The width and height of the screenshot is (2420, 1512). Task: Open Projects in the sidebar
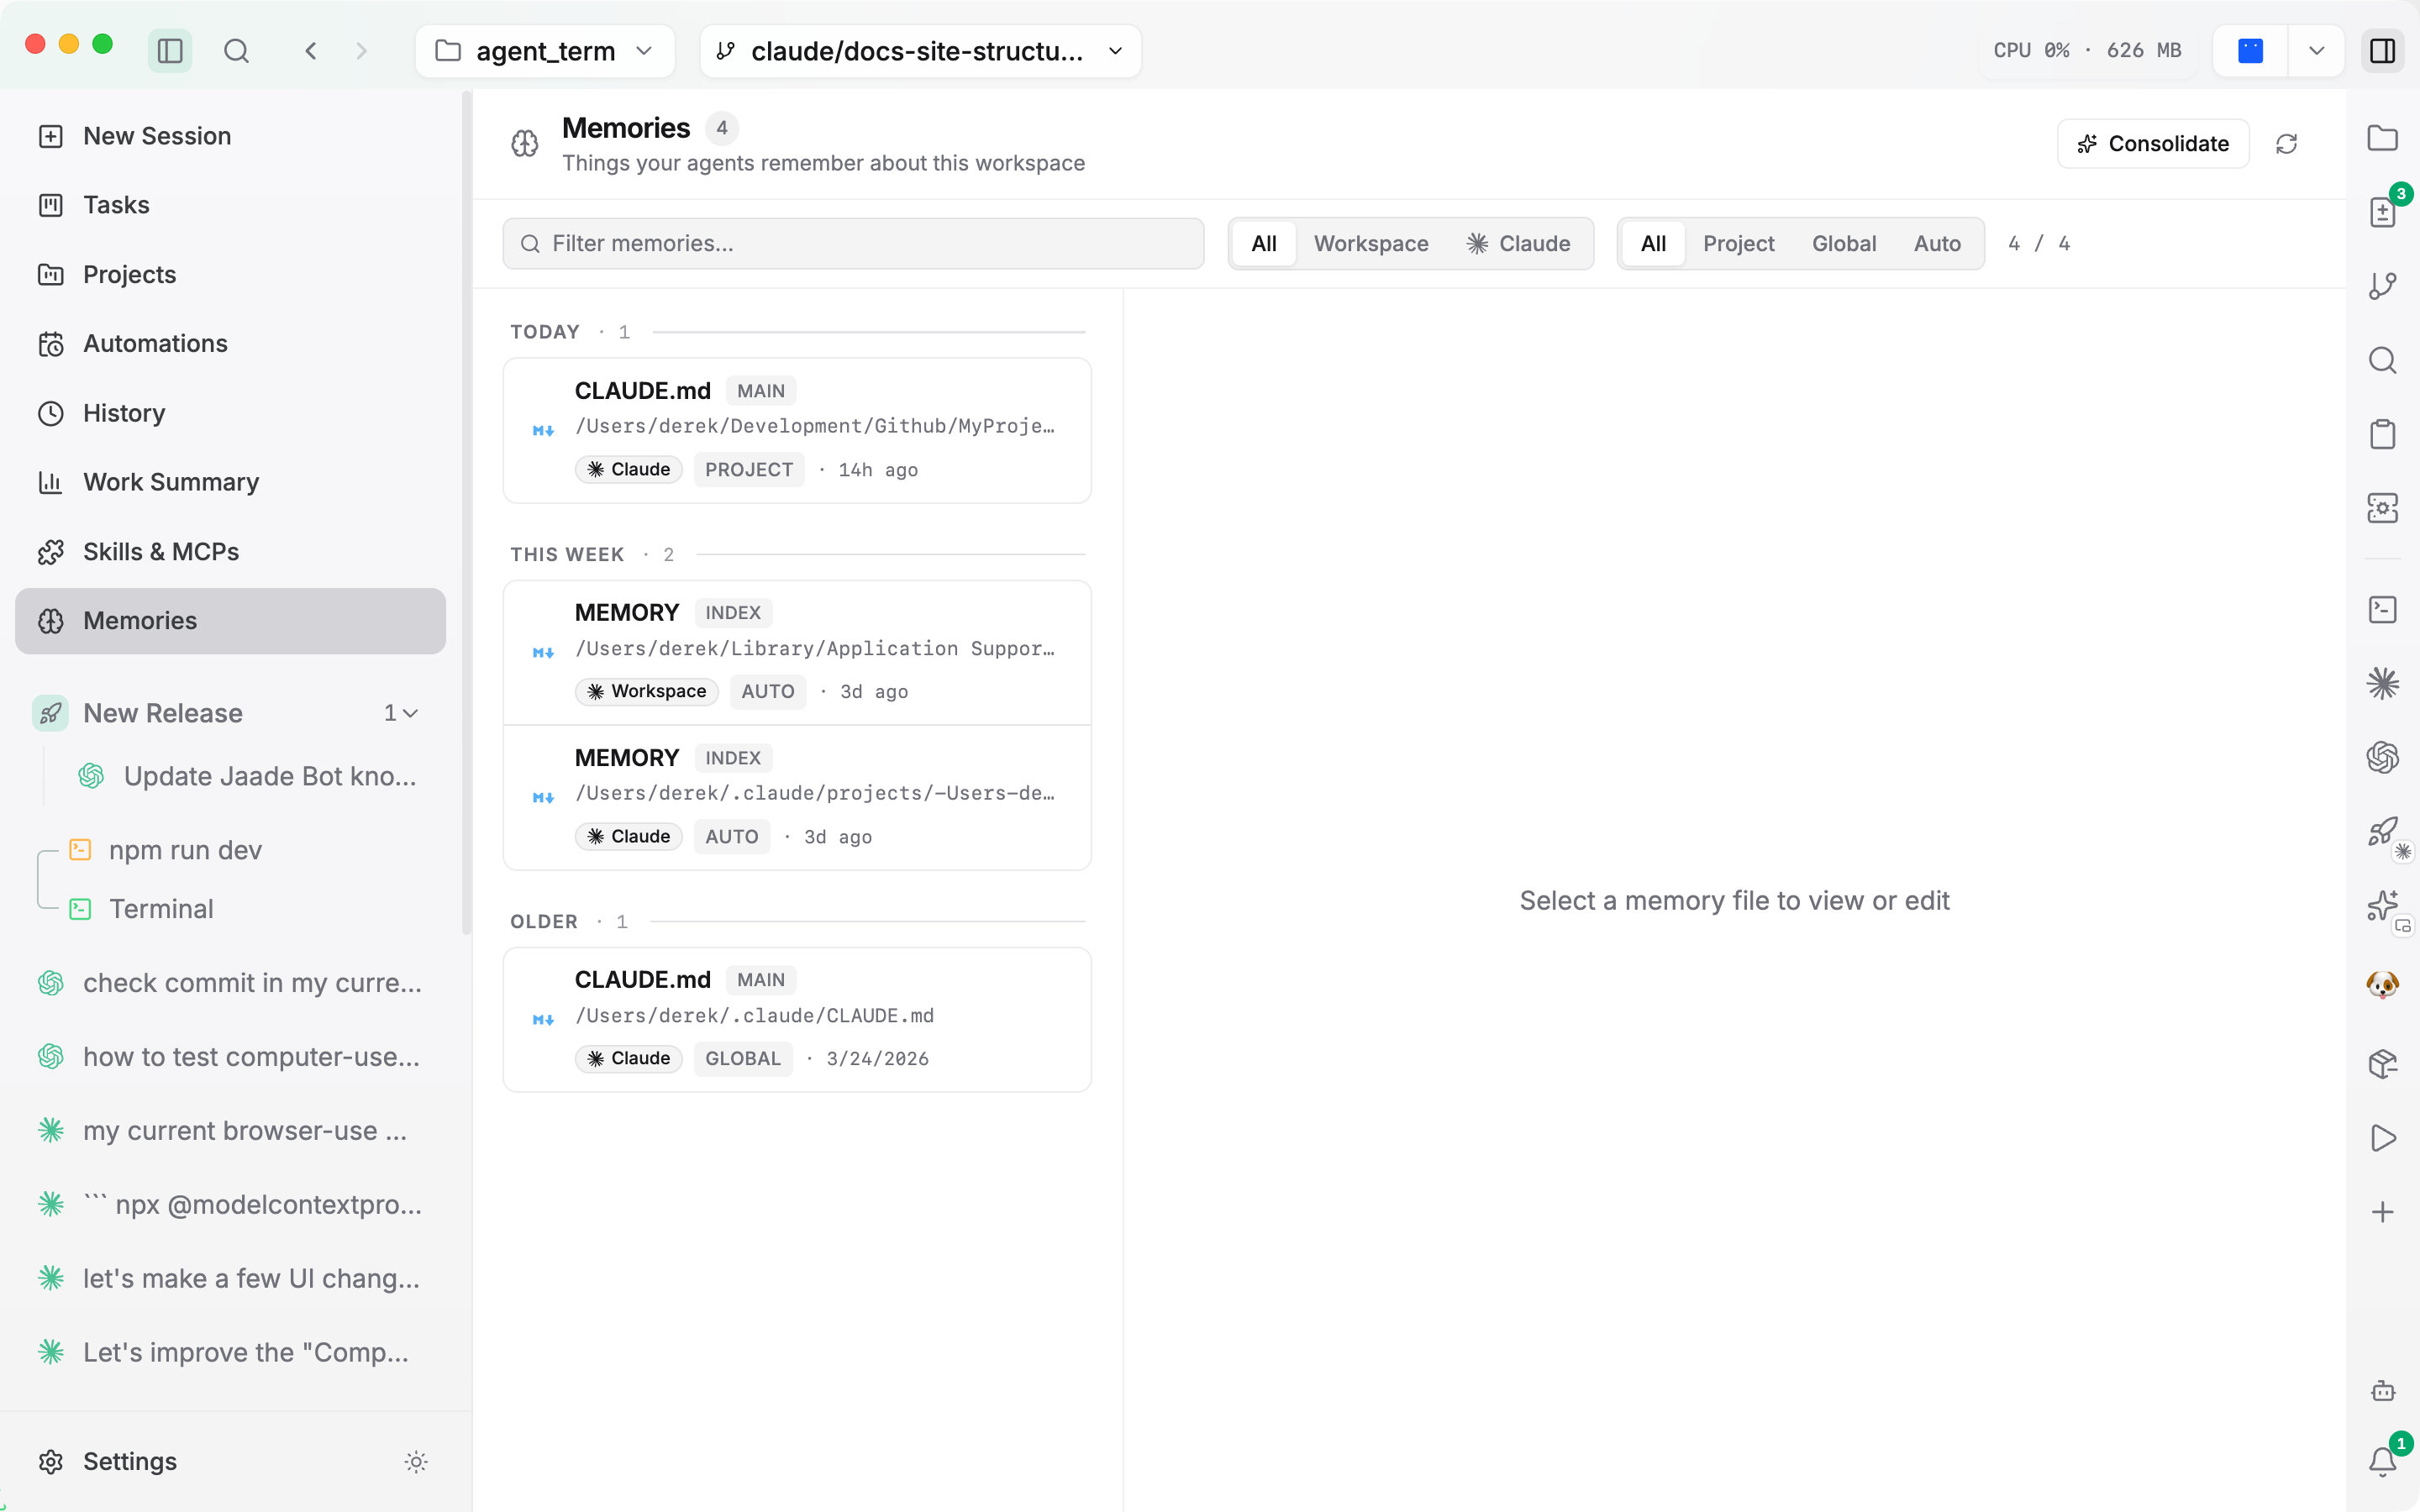pos(230,274)
